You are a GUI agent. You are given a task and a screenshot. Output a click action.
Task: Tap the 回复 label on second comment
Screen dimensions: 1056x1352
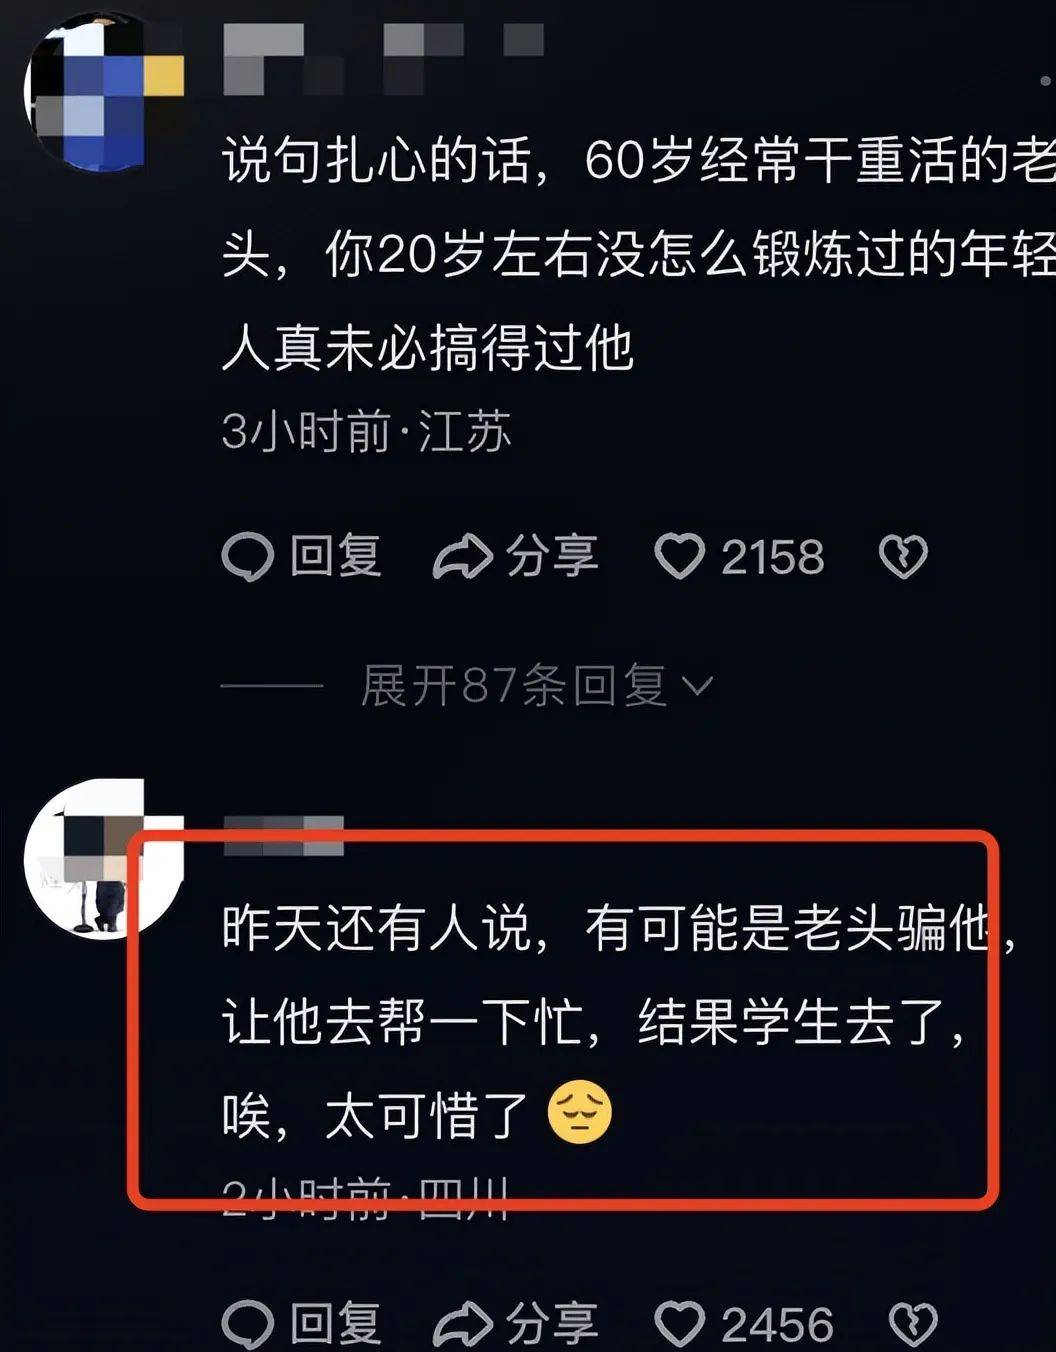pos(336,1324)
